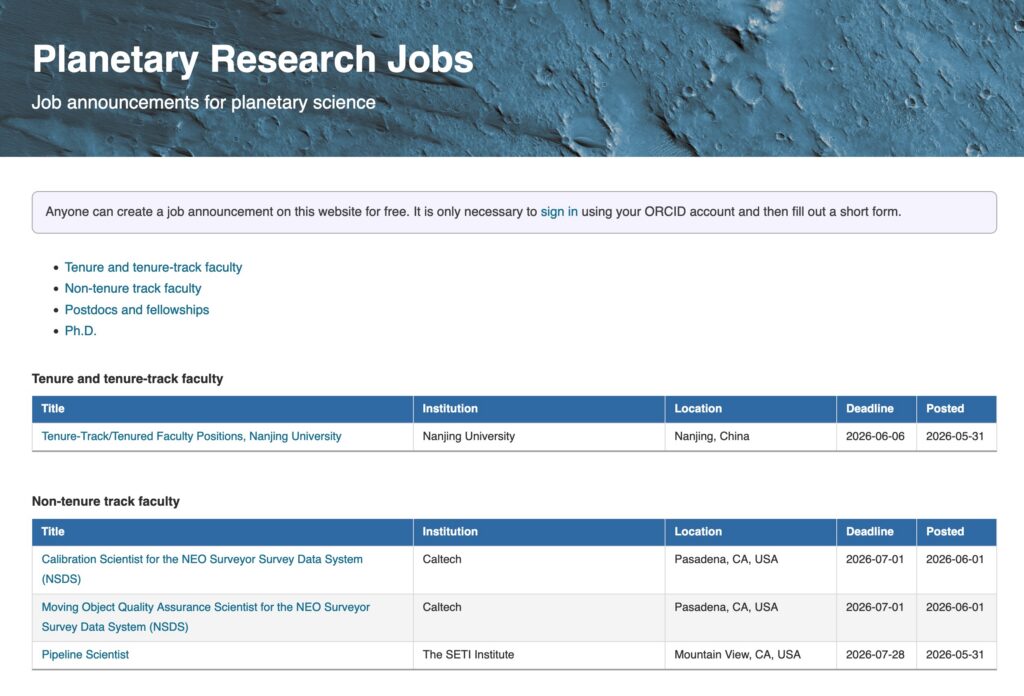This screenshot has width=1024, height=696.
Task: Select the deadline '2026-07-28' cell
Action: point(876,655)
